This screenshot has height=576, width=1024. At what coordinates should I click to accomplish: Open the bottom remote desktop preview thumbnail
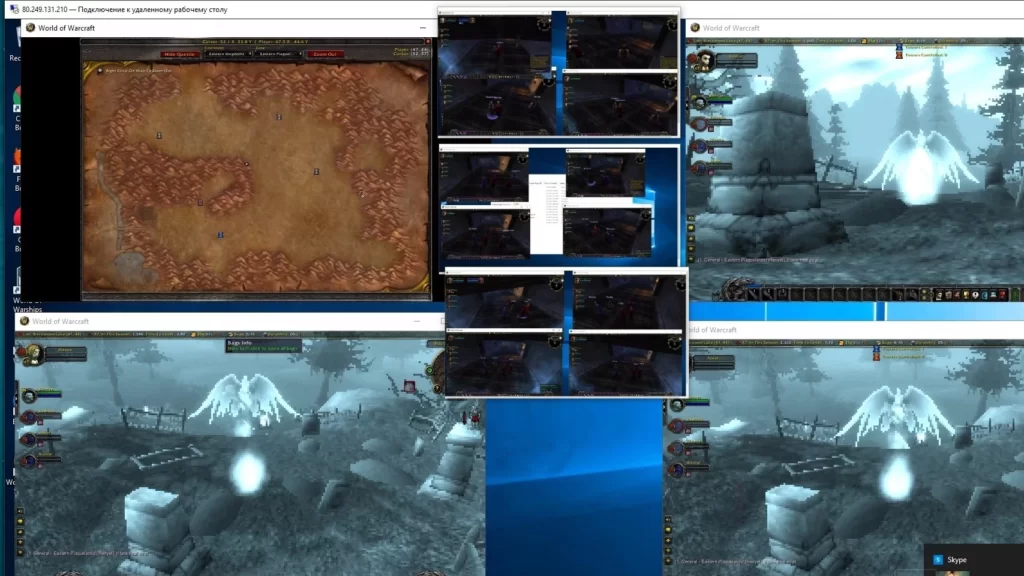566,333
